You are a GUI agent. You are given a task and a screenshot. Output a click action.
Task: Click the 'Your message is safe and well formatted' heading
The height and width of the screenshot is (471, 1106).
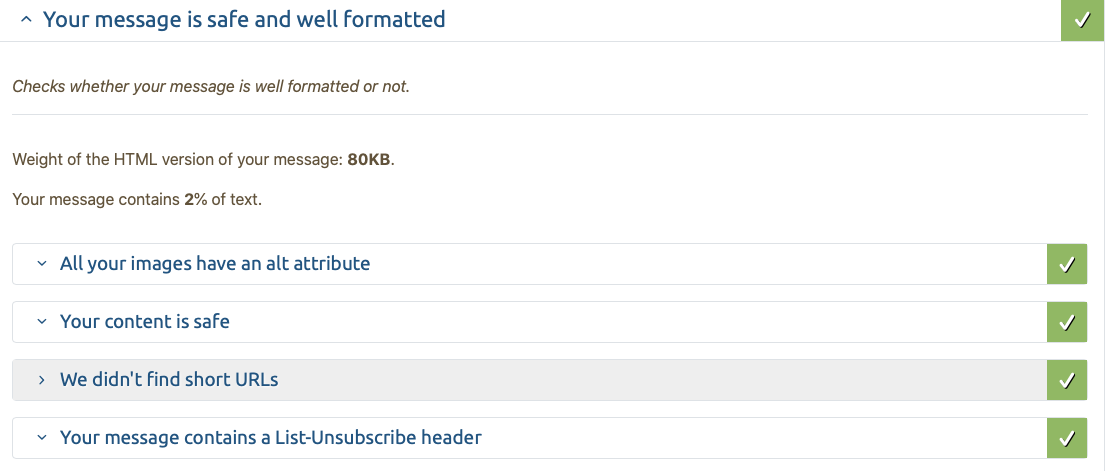pyautogui.click(x=244, y=20)
